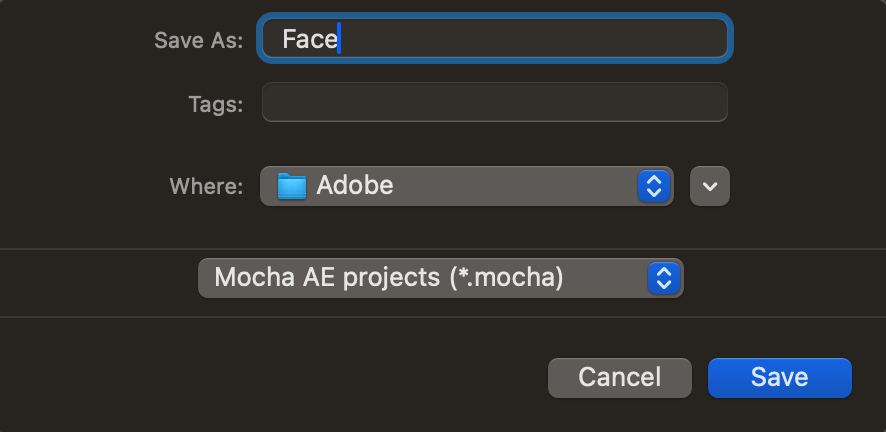Click the Tags: label
886x432 pixels.
coord(215,104)
